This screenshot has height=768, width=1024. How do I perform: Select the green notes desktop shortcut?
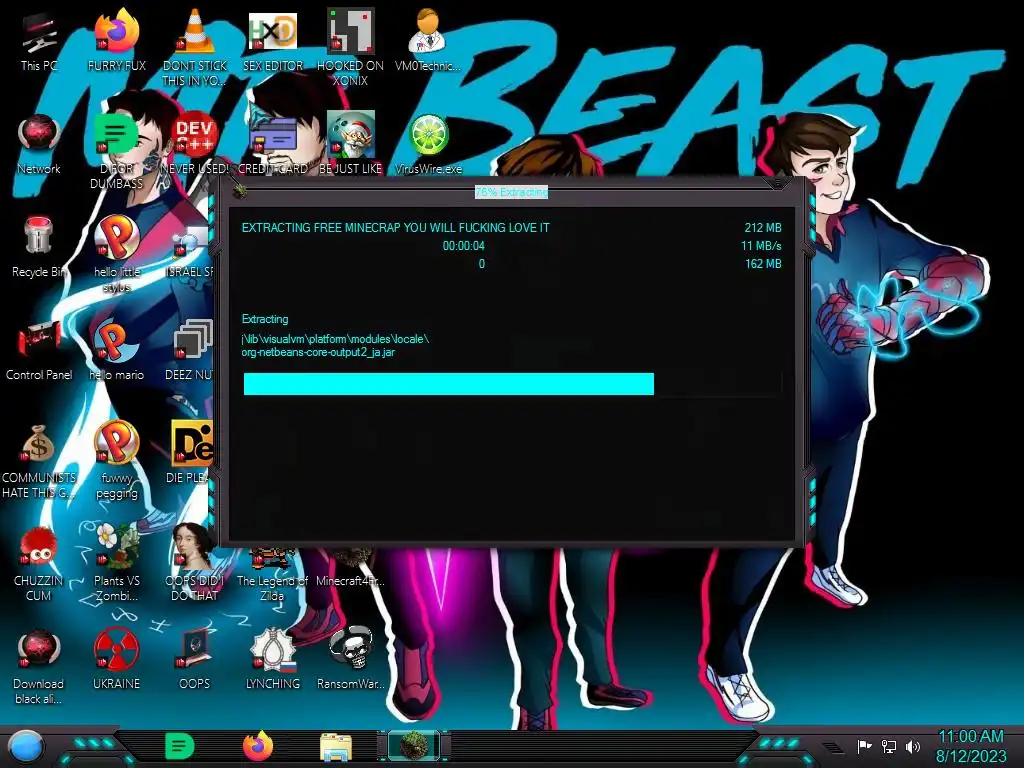[x=116, y=135]
